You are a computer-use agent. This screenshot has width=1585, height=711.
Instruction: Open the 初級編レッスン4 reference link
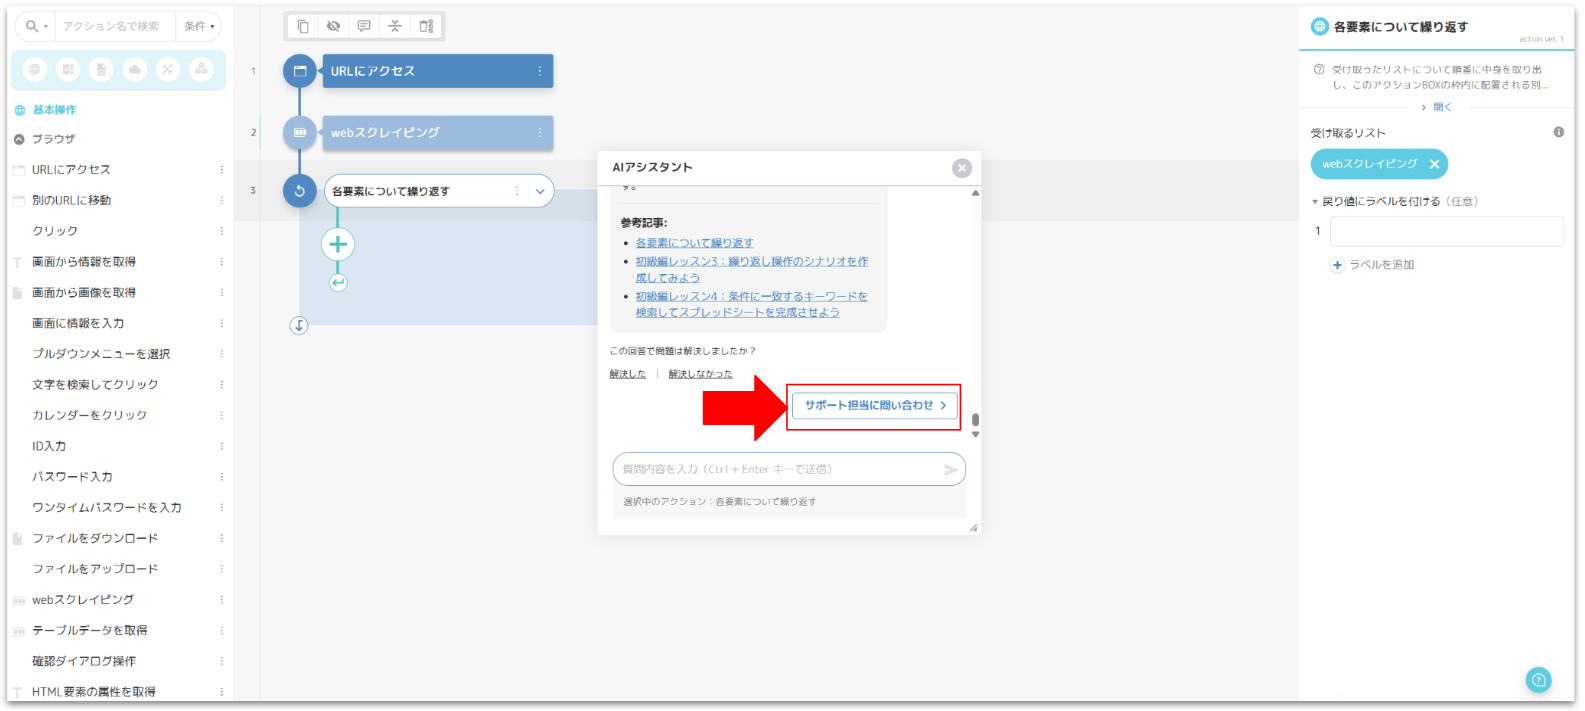click(752, 304)
